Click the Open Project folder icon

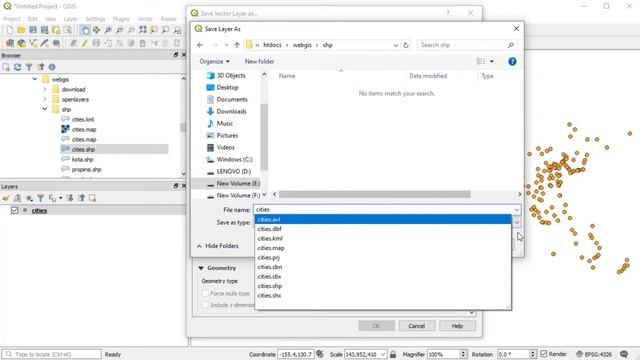coord(21,30)
